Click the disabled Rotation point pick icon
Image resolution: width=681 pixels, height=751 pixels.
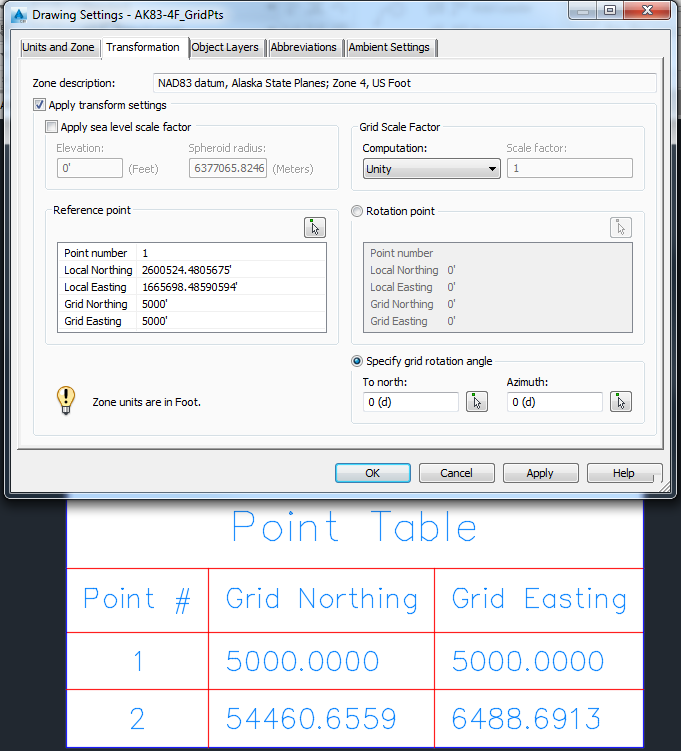(x=621, y=228)
